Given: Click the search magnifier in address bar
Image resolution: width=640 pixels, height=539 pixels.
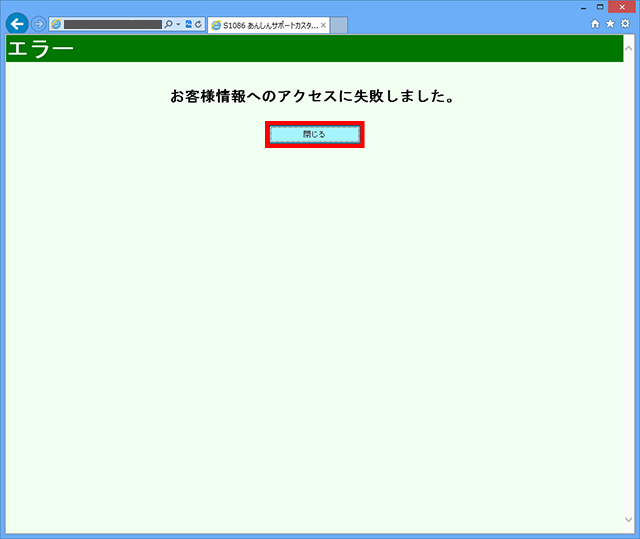Looking at the screenshot, I should point(168,24).
